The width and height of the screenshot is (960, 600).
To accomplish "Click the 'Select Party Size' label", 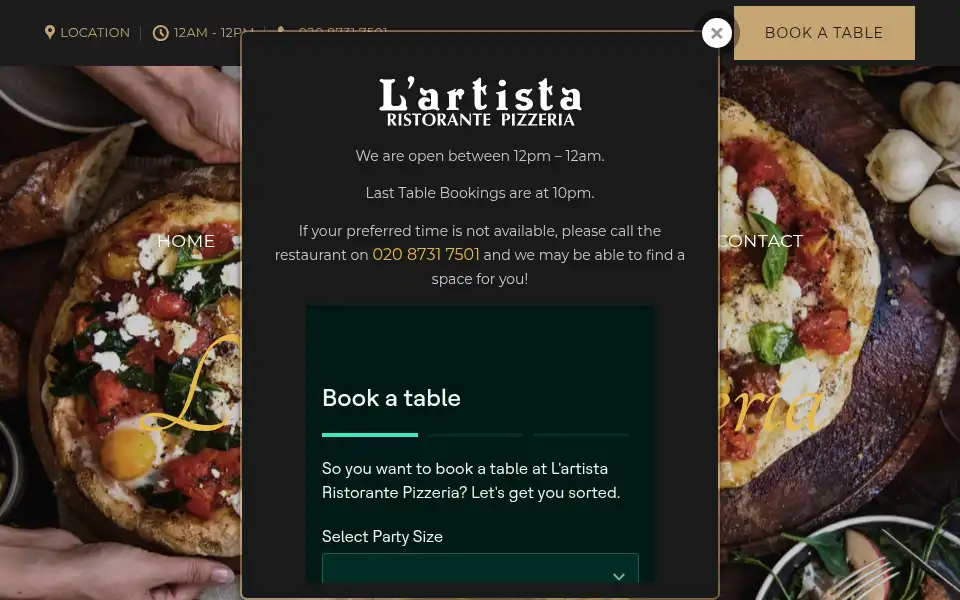I will (x=382, y=536).
